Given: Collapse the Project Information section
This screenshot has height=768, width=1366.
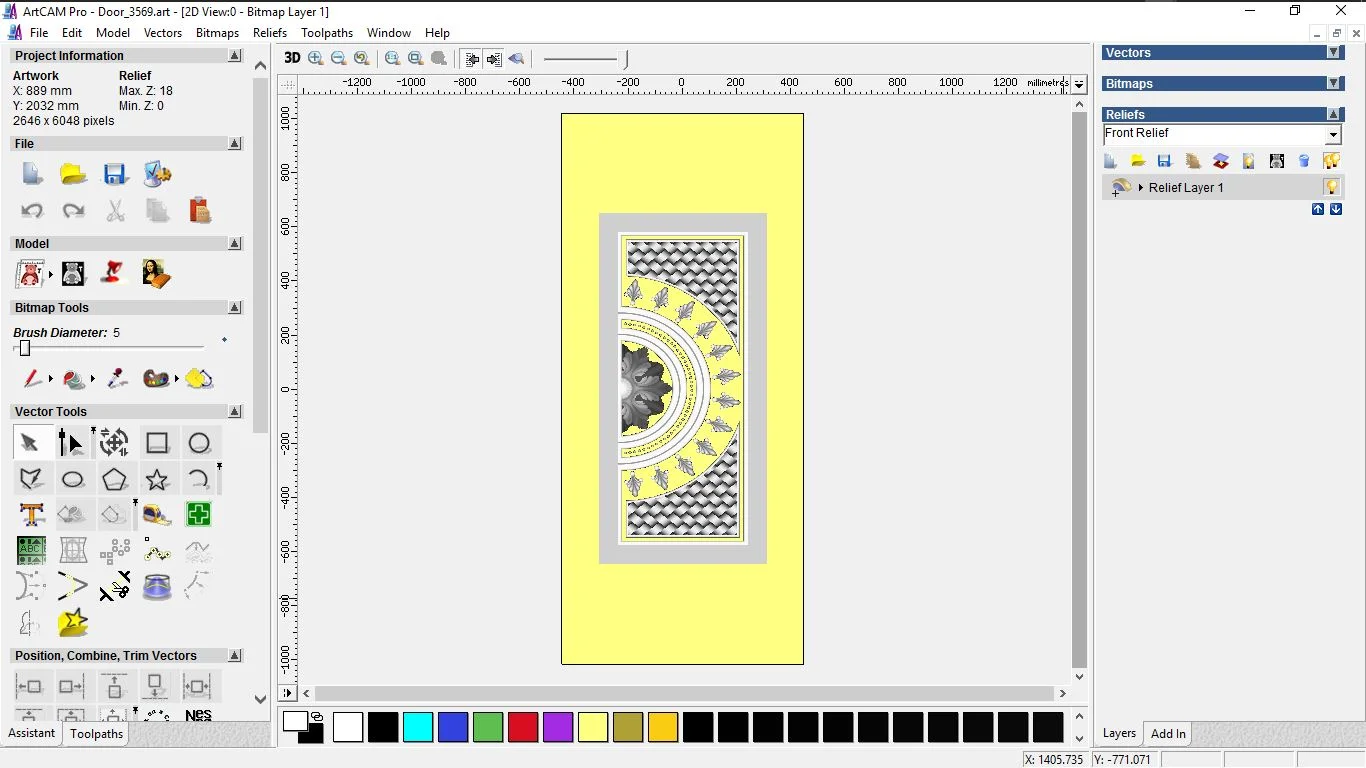Looking at the screenshot, I should (x=235, y=56).
